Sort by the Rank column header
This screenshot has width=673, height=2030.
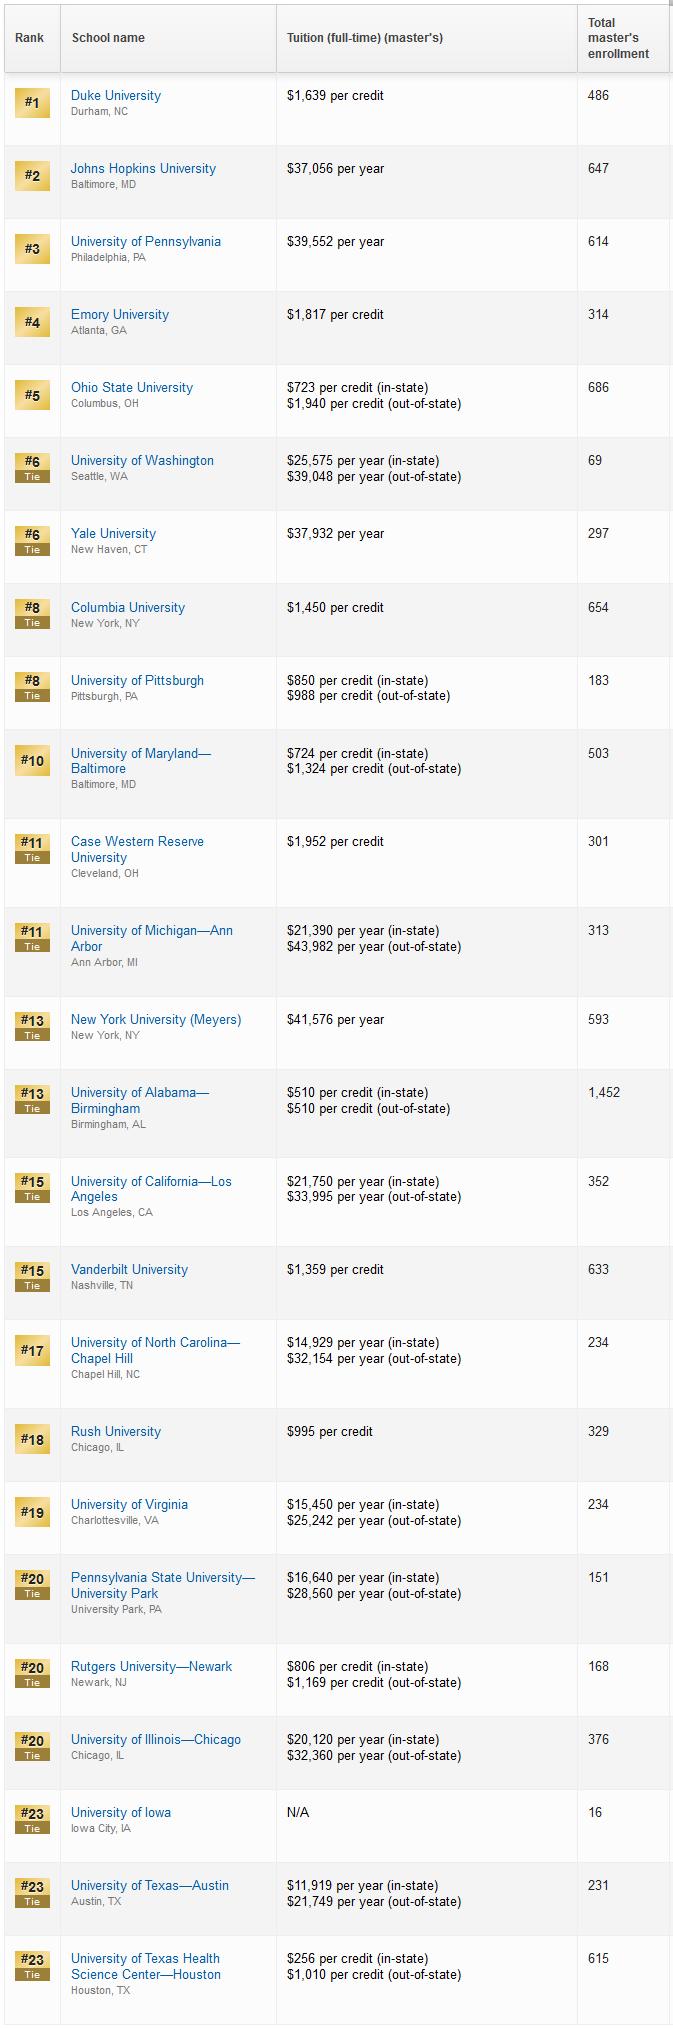coord(30,38)
